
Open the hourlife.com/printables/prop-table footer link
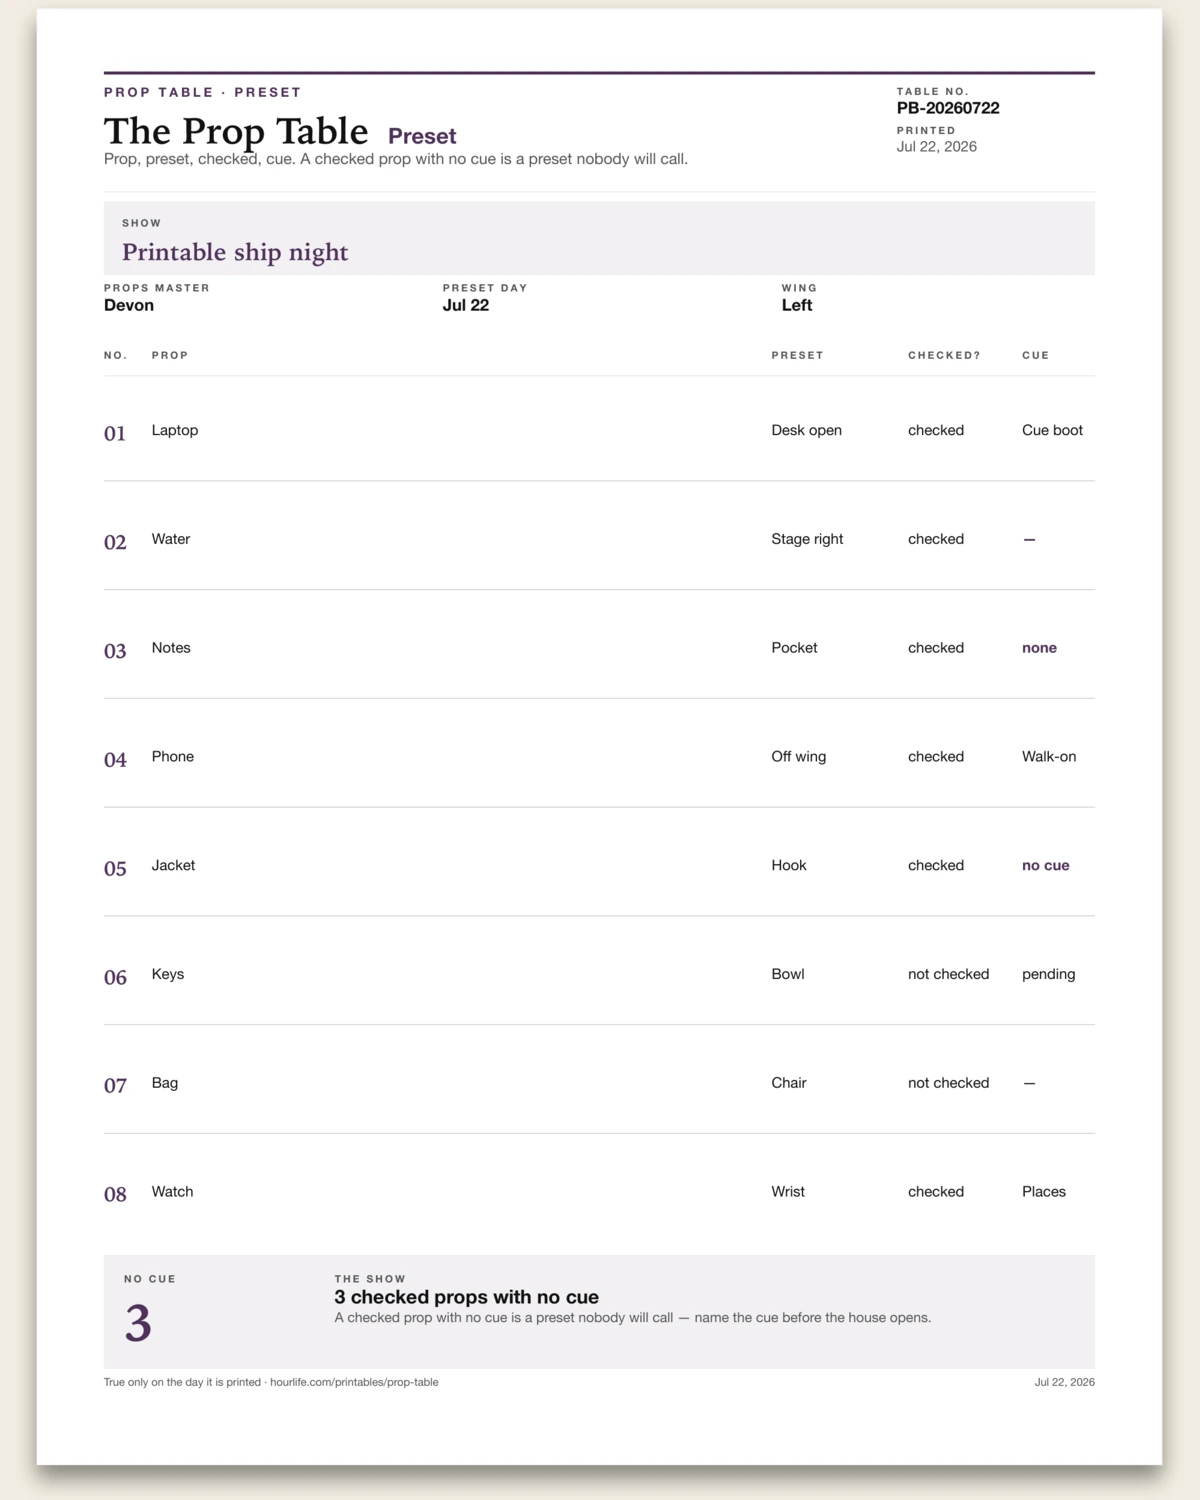pos(354,1382)
